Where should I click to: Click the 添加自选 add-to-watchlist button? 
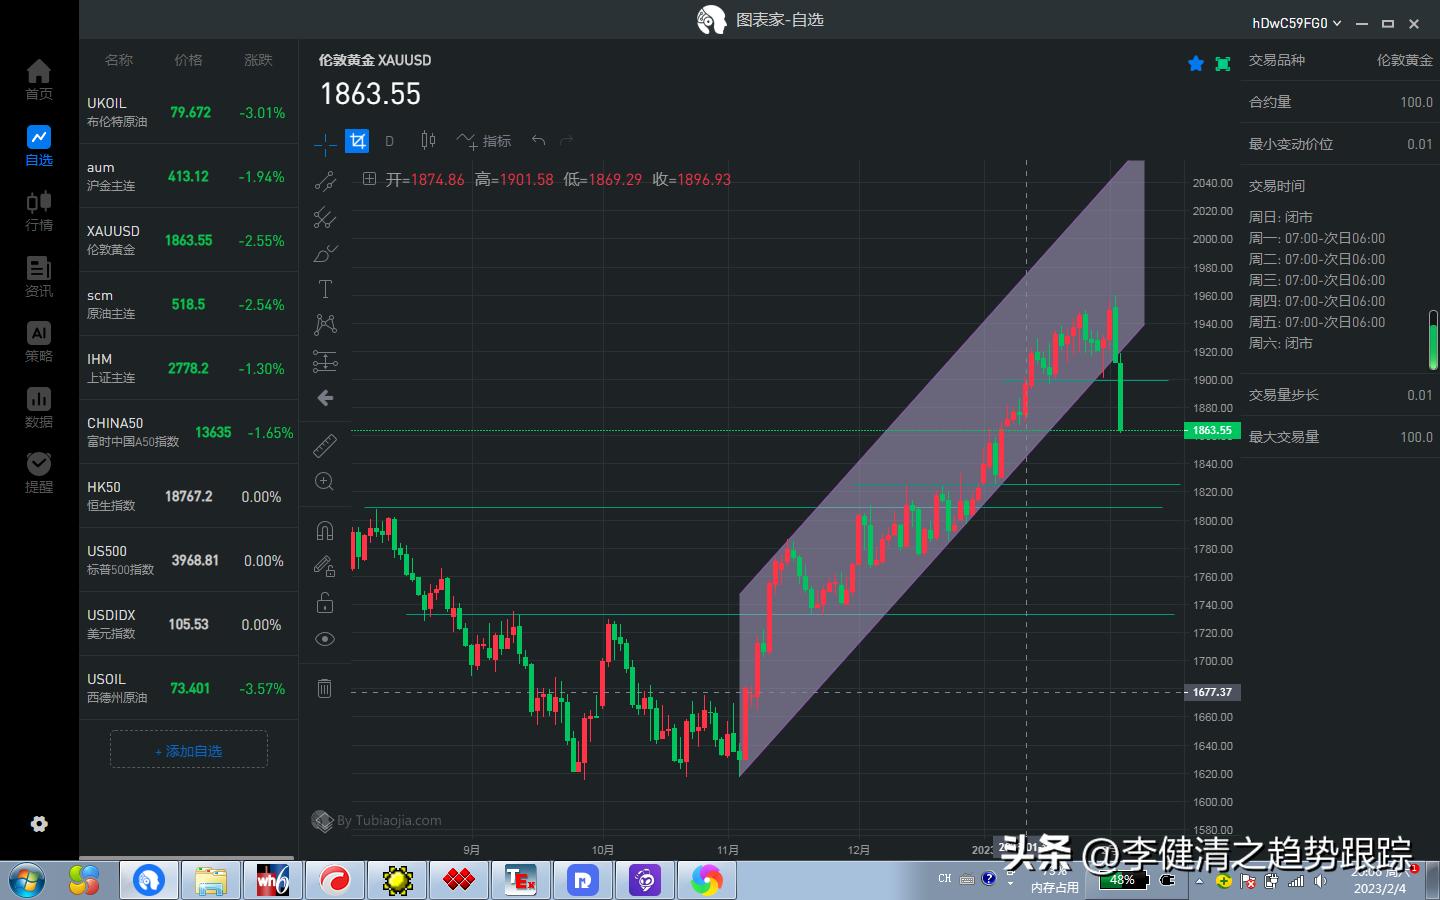(x=189, y=750)
